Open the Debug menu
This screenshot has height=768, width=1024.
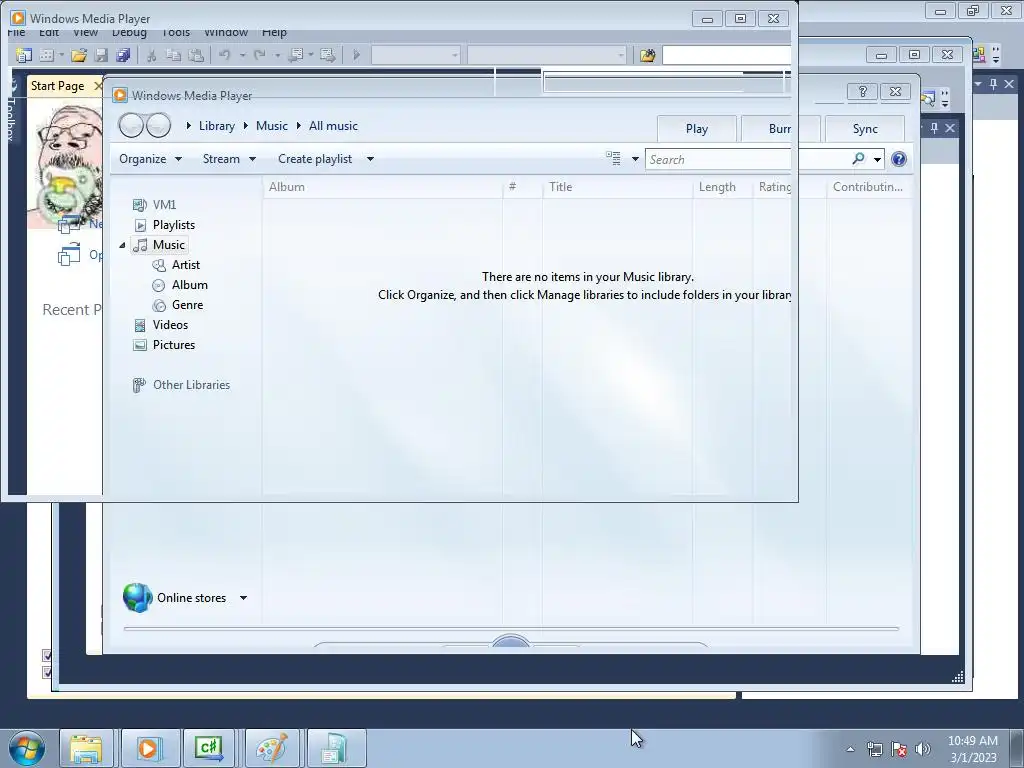129,32
